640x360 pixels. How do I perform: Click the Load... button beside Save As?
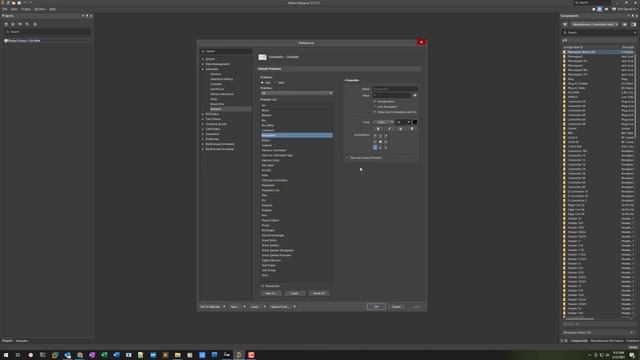point(295,293)
